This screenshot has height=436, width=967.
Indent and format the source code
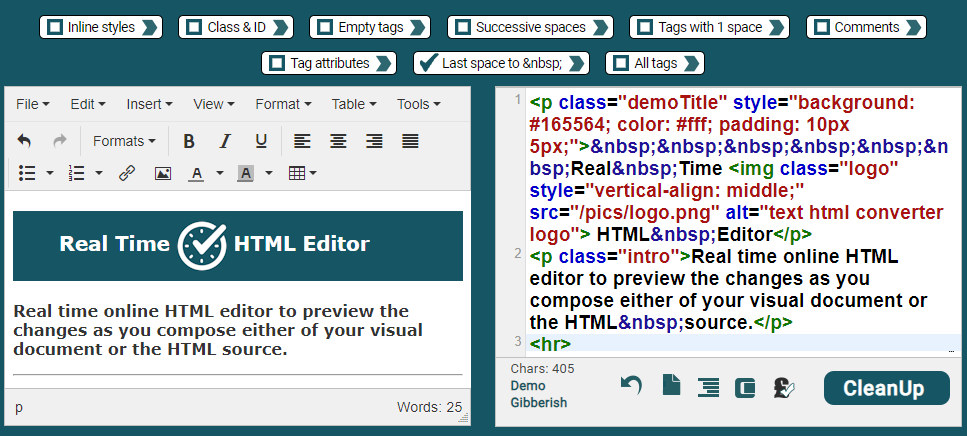pos(709,387)
